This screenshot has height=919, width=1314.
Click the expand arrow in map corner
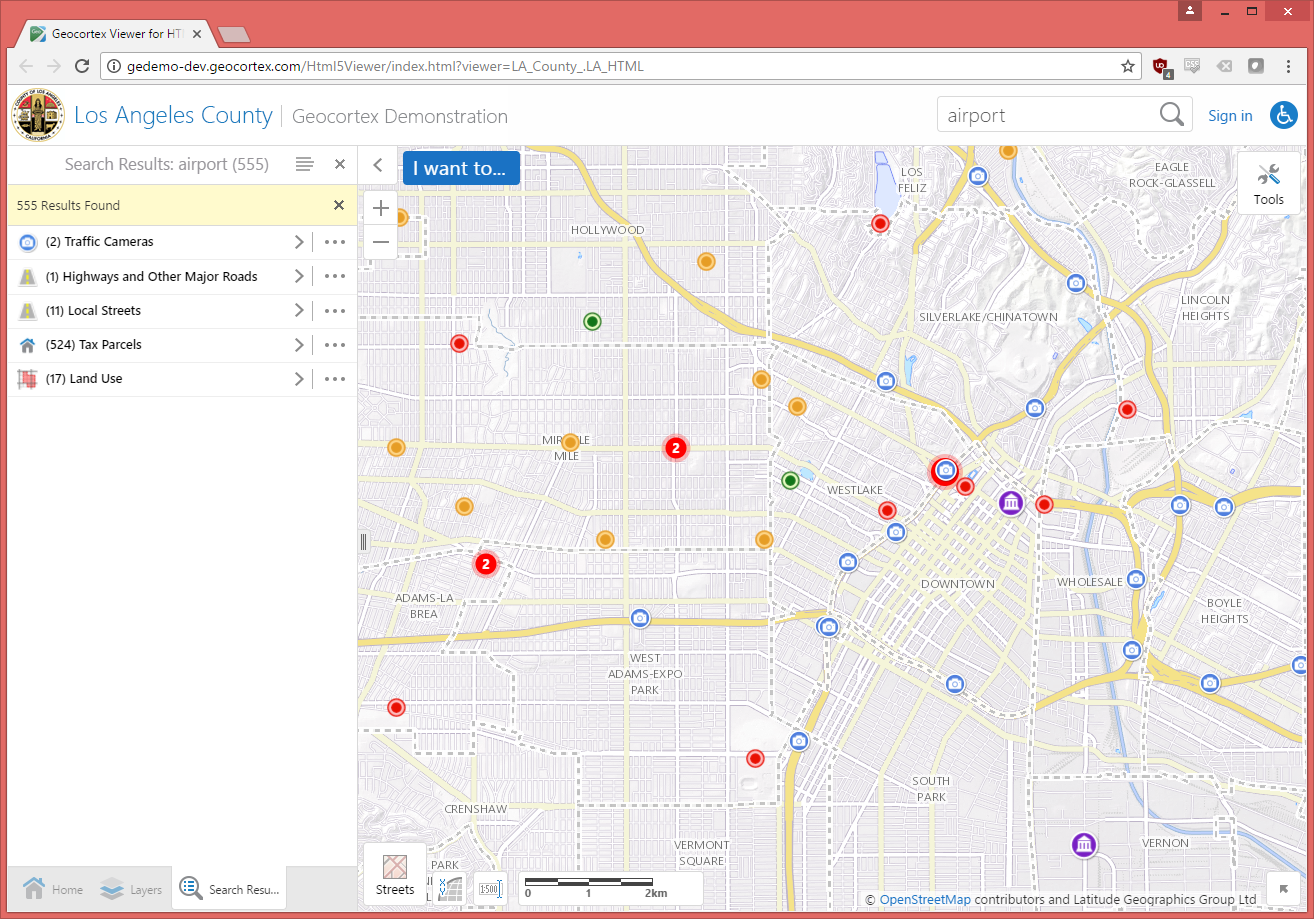(x=1283, y=888)
